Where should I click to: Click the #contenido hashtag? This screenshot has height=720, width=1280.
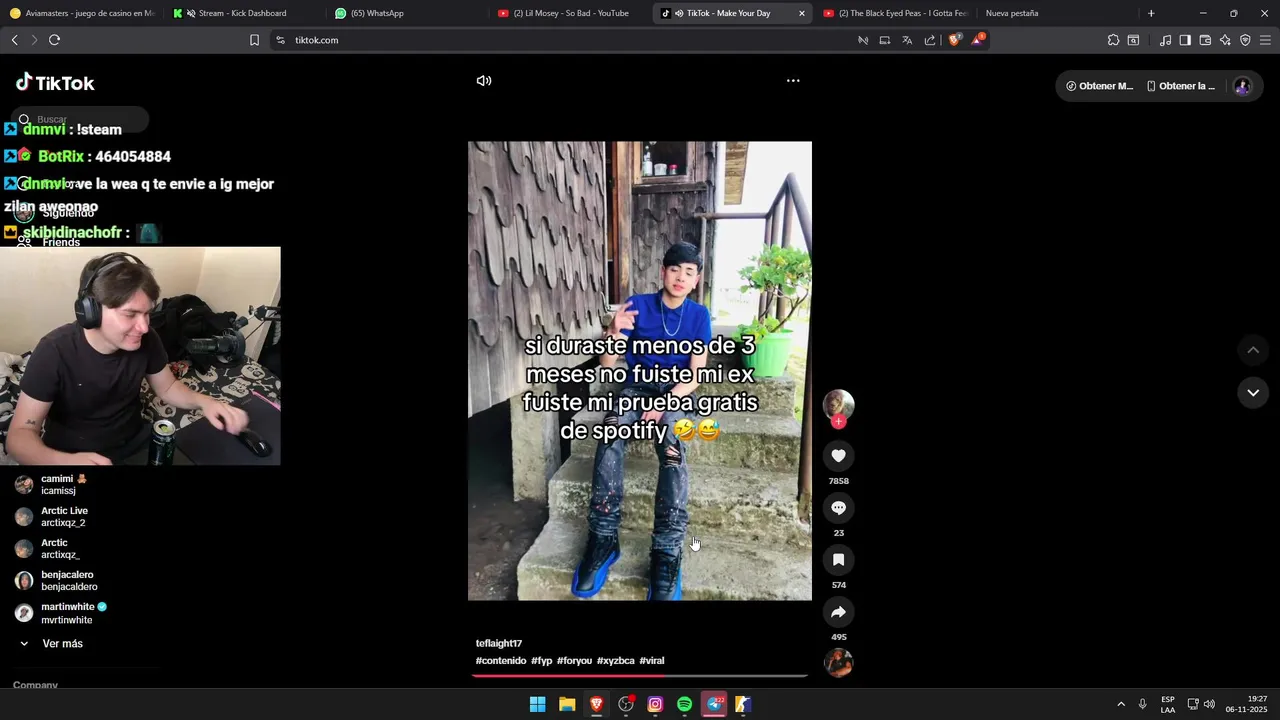501,661
